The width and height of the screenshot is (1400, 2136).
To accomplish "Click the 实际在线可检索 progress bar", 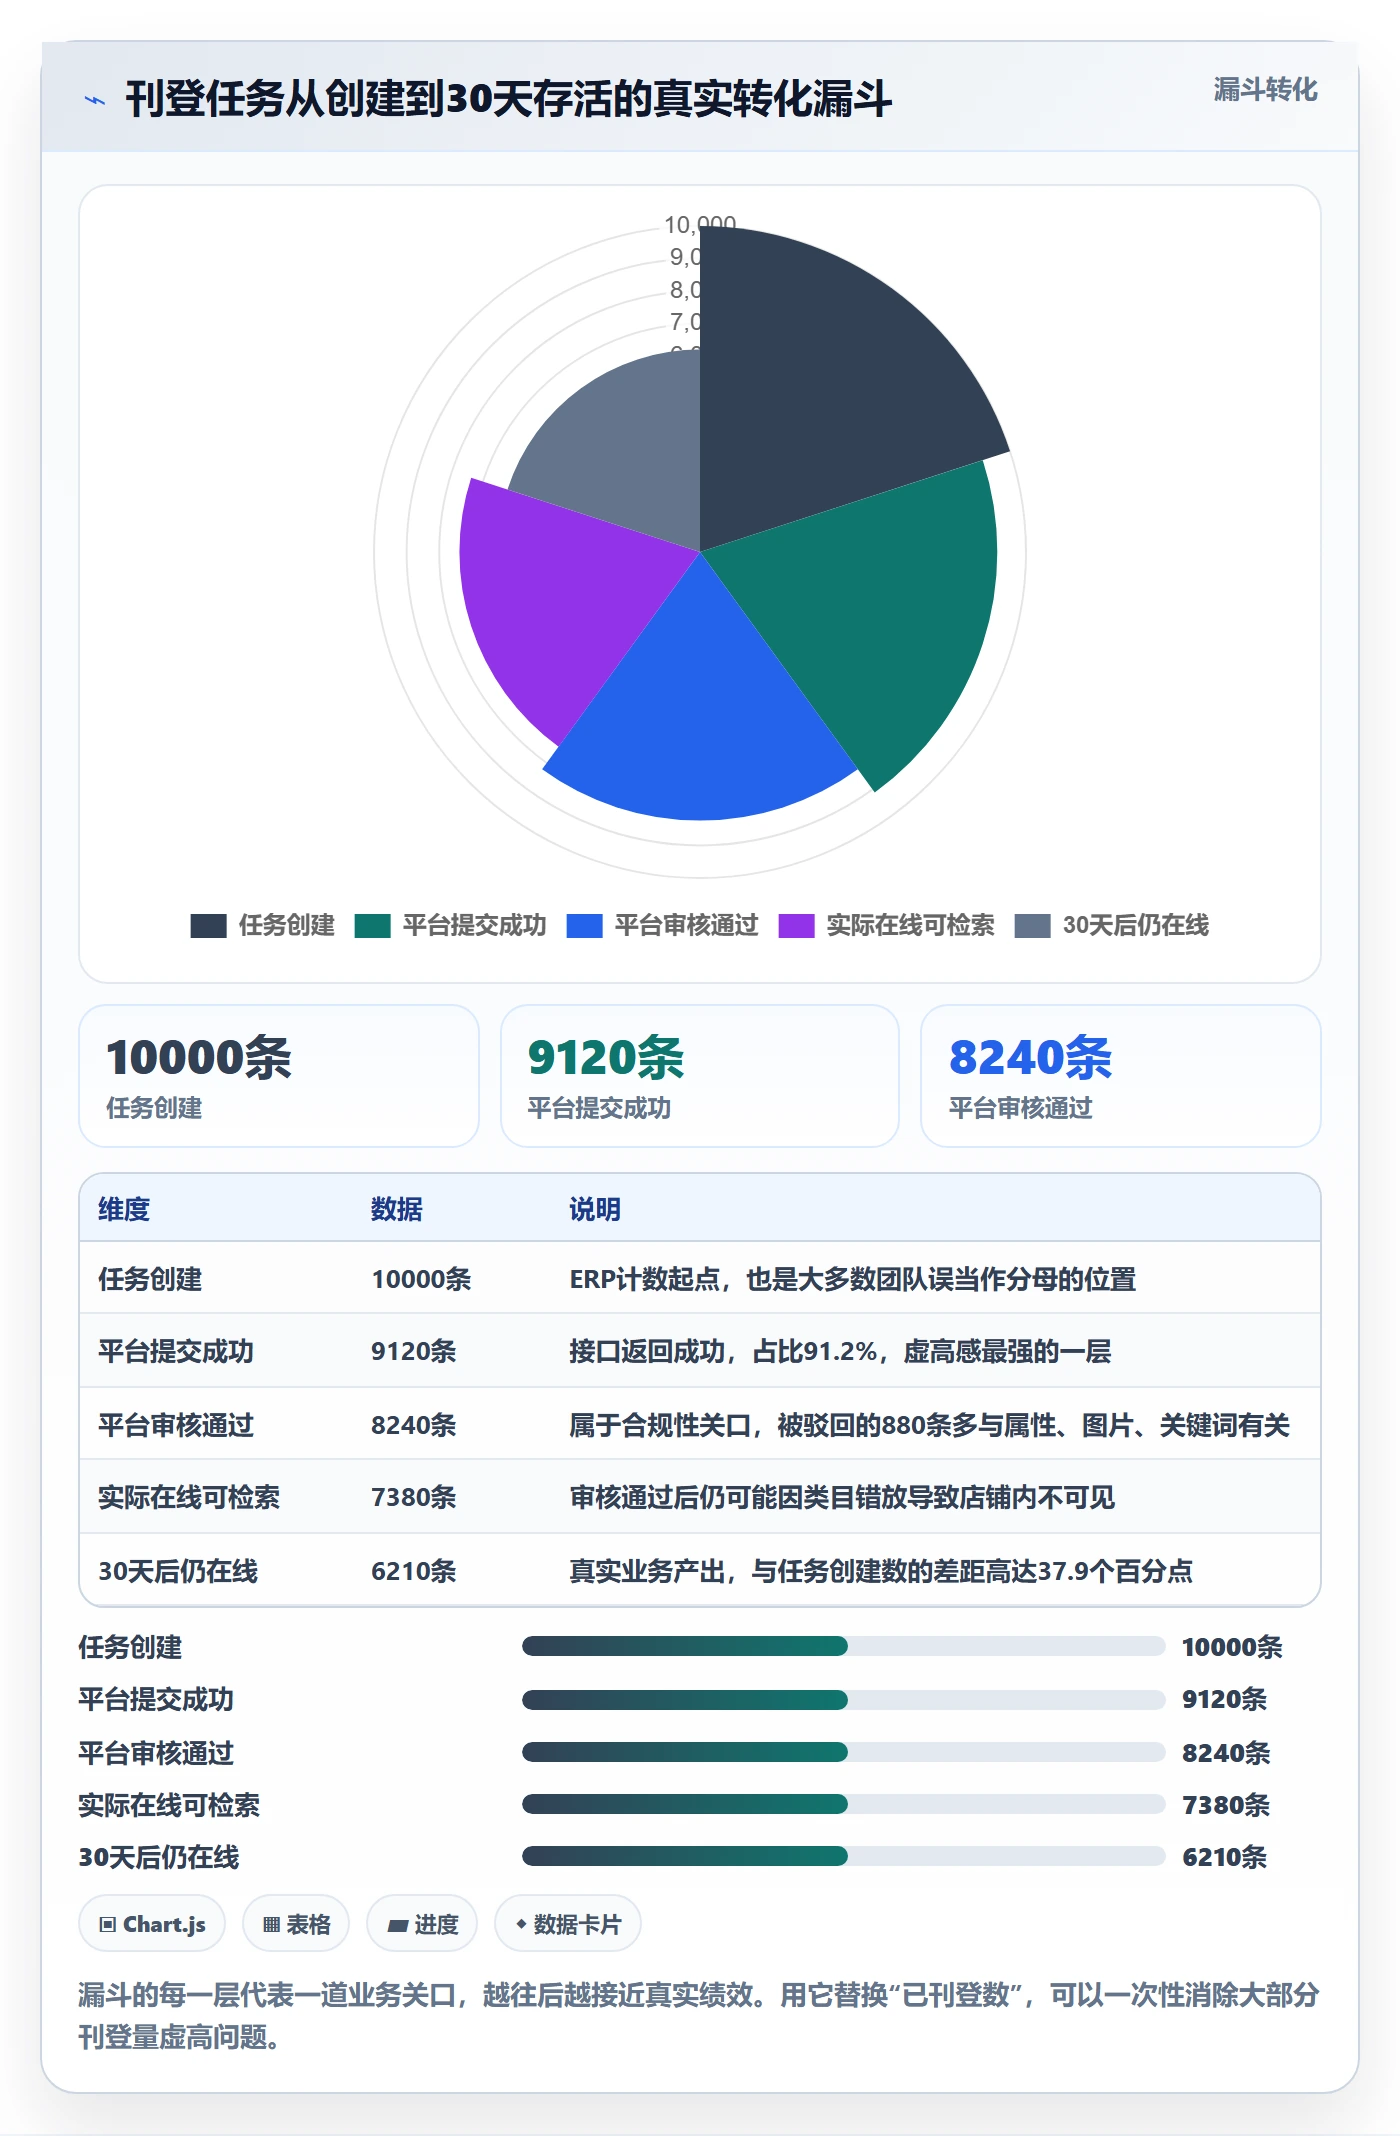I will click(x=844, y=1804).
